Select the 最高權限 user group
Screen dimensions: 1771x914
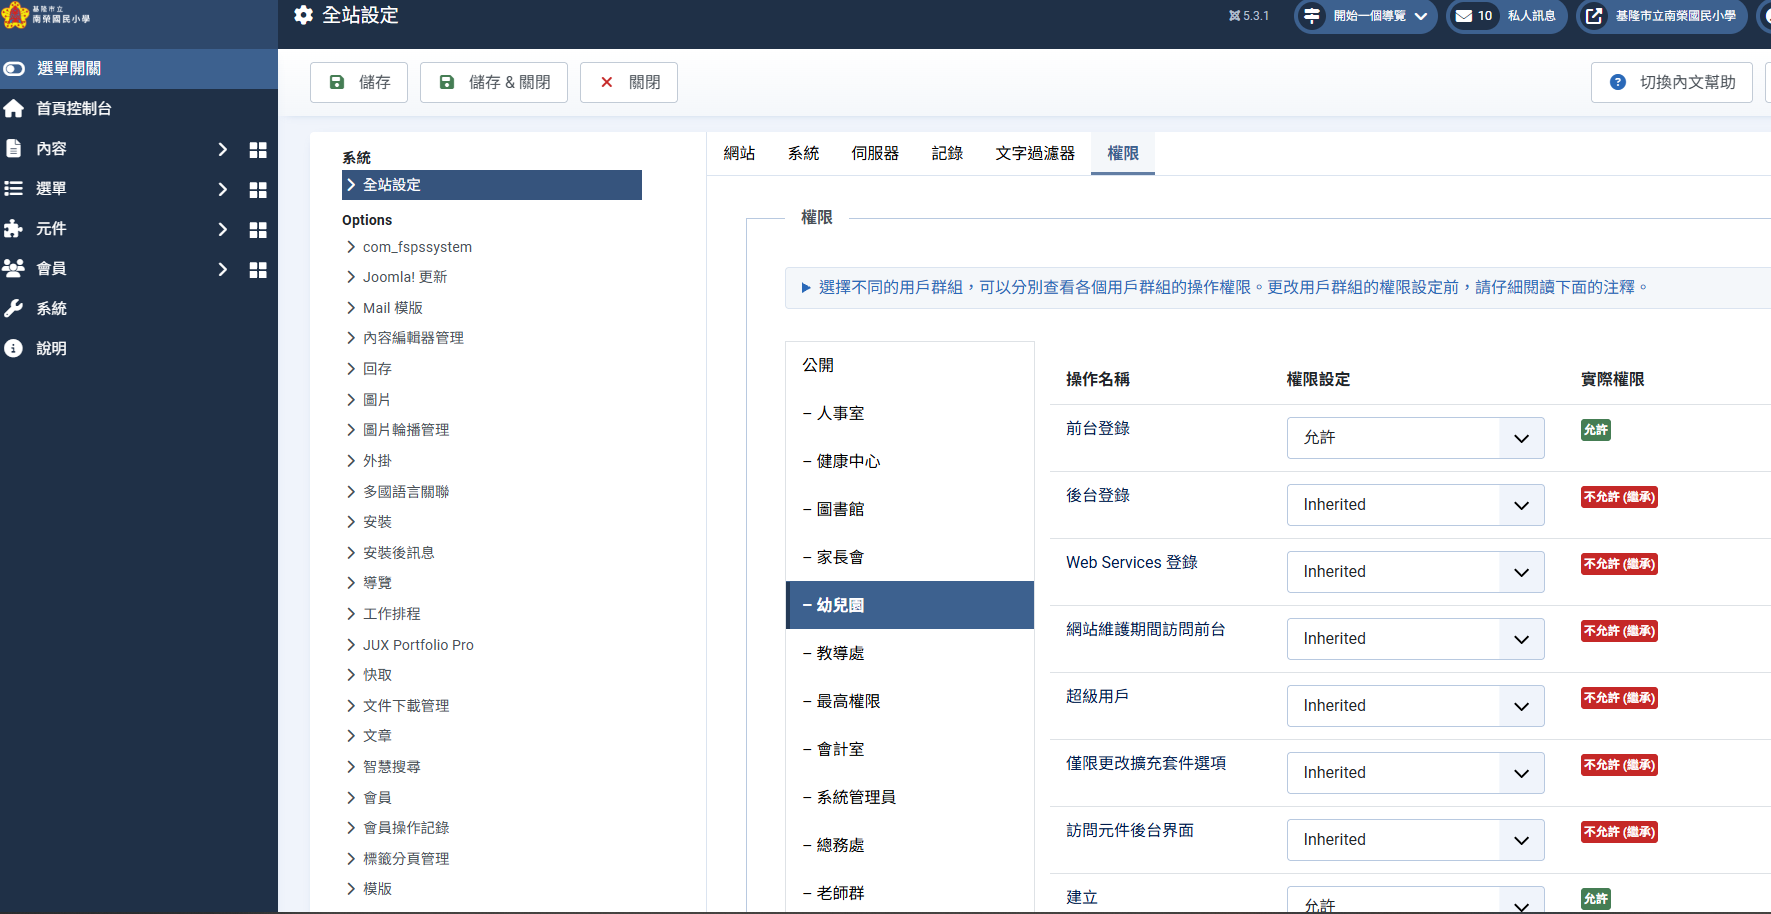tap(910, 701)
